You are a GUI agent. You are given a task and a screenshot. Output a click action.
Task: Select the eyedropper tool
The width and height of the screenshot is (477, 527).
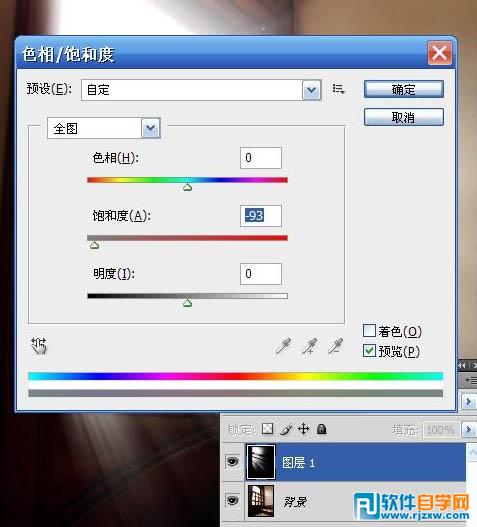click(x=283, y=346)
